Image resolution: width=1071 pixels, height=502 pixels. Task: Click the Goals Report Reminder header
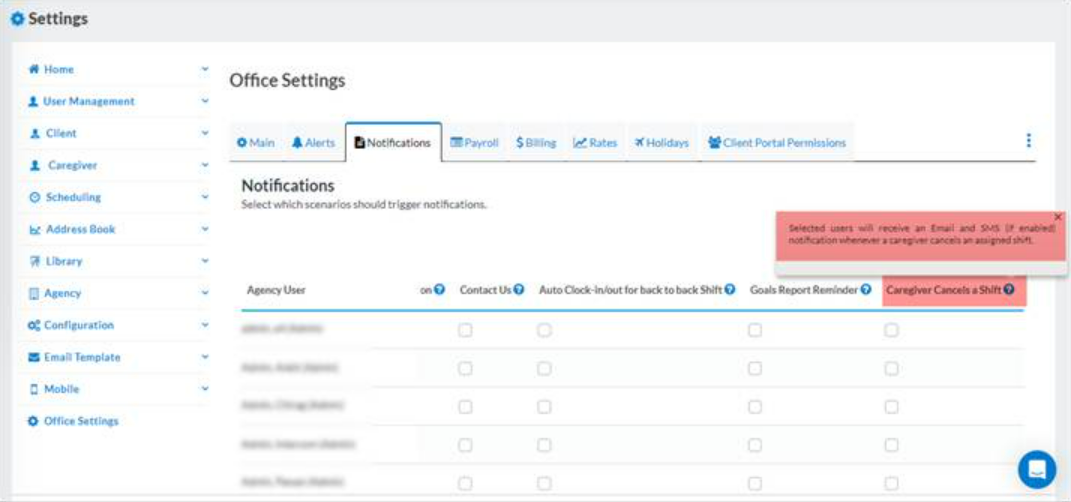tap(804, 290)
